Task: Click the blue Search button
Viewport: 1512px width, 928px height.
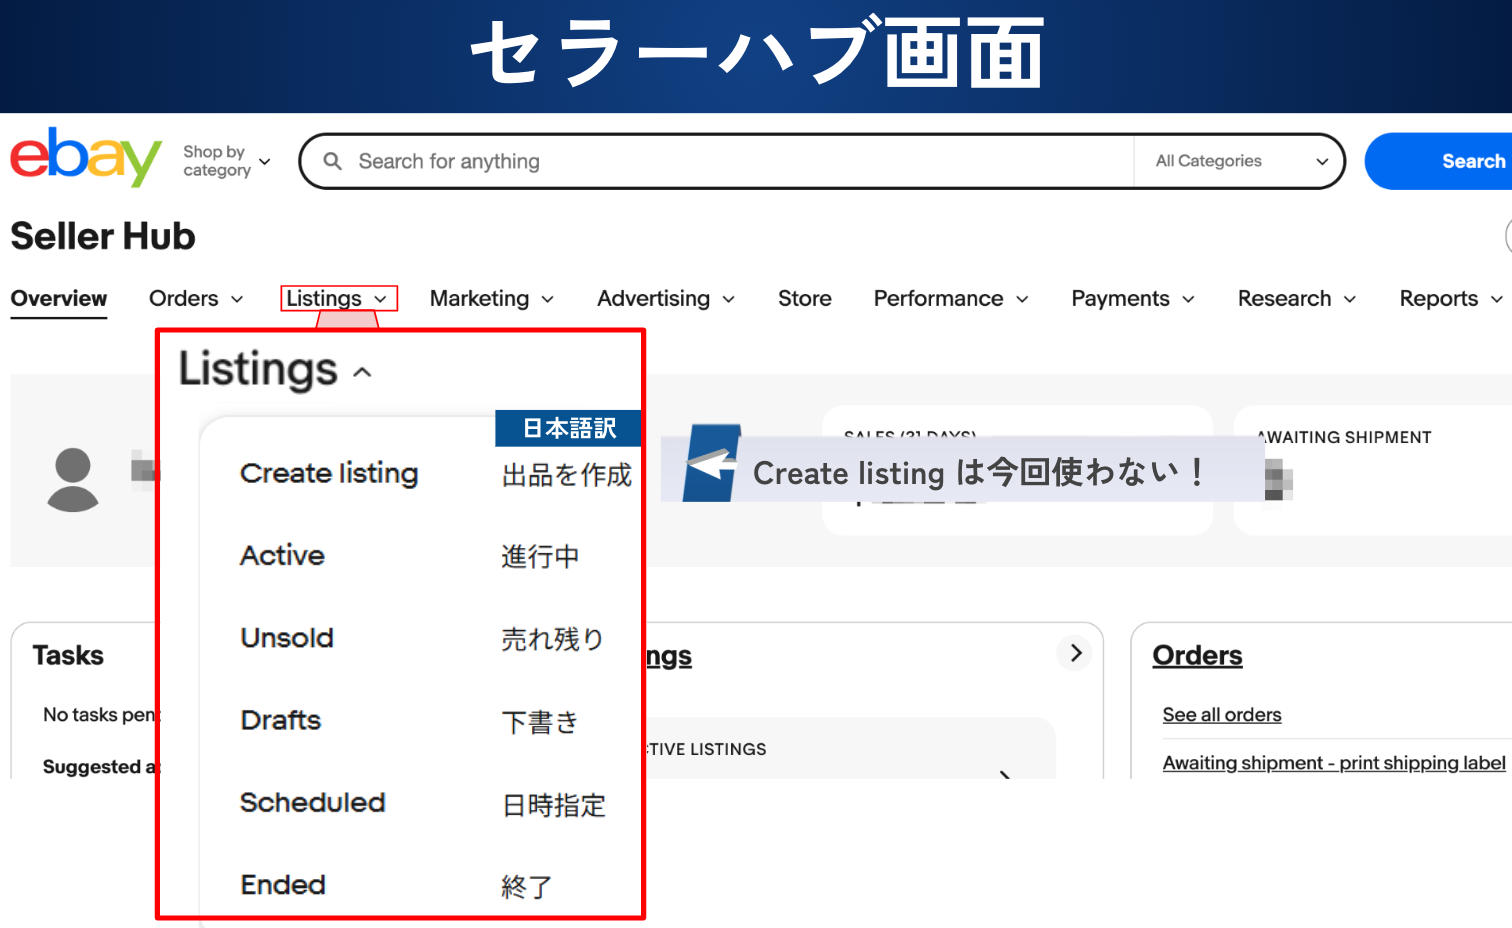Action: 1439,161
